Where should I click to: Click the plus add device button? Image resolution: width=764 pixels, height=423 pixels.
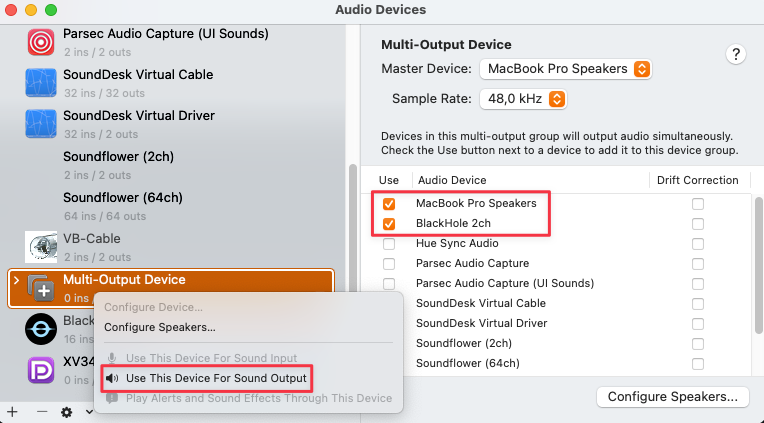[12, 411]
